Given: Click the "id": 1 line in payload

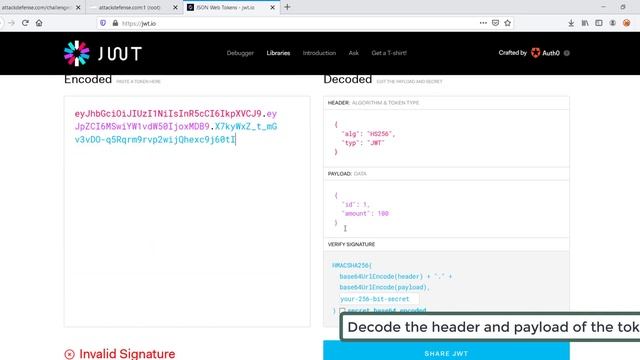Looking at the screenshot, I should (x=356, y=204).
